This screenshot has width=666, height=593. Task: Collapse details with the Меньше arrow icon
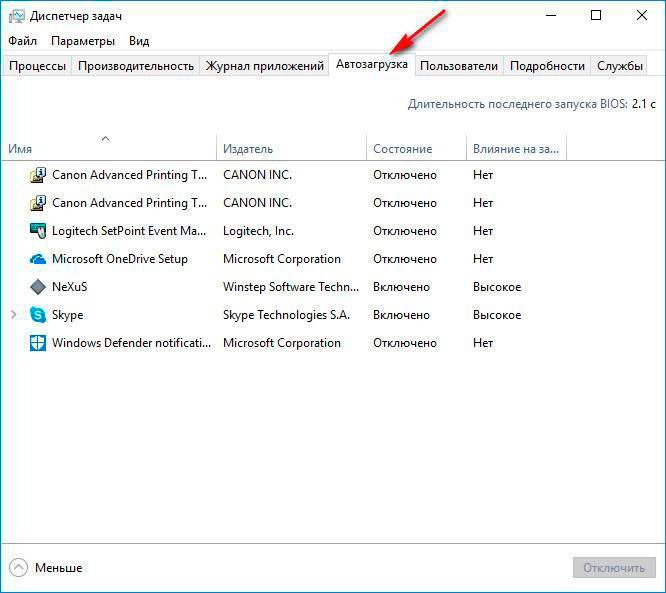18,568
